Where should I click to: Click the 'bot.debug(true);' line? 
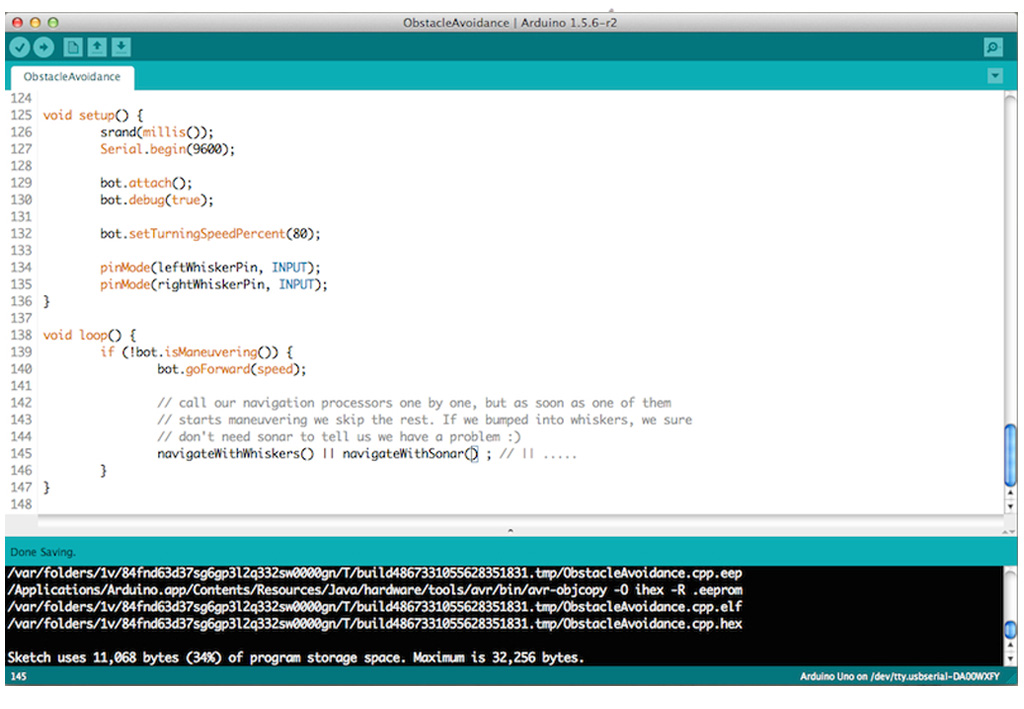(157, 200)
